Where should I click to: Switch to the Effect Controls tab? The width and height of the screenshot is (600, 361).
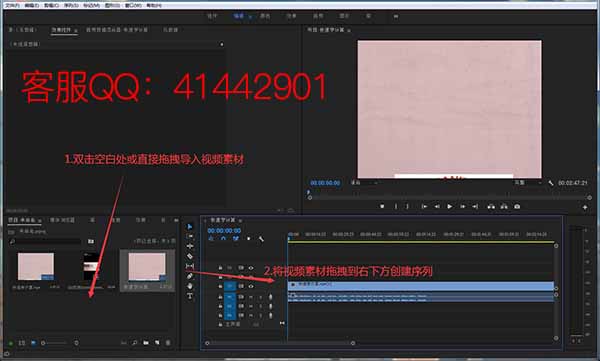pyautogui.click(x=62, y=29)
